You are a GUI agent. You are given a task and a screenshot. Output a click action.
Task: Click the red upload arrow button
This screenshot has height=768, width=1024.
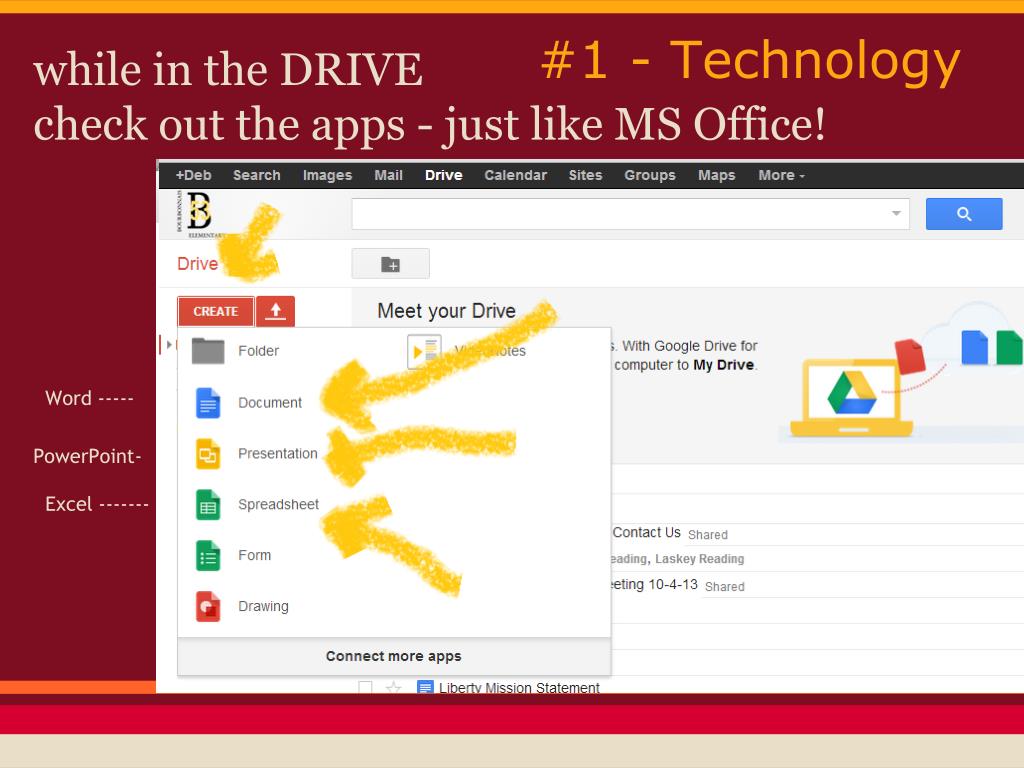[x=276, y=311]
